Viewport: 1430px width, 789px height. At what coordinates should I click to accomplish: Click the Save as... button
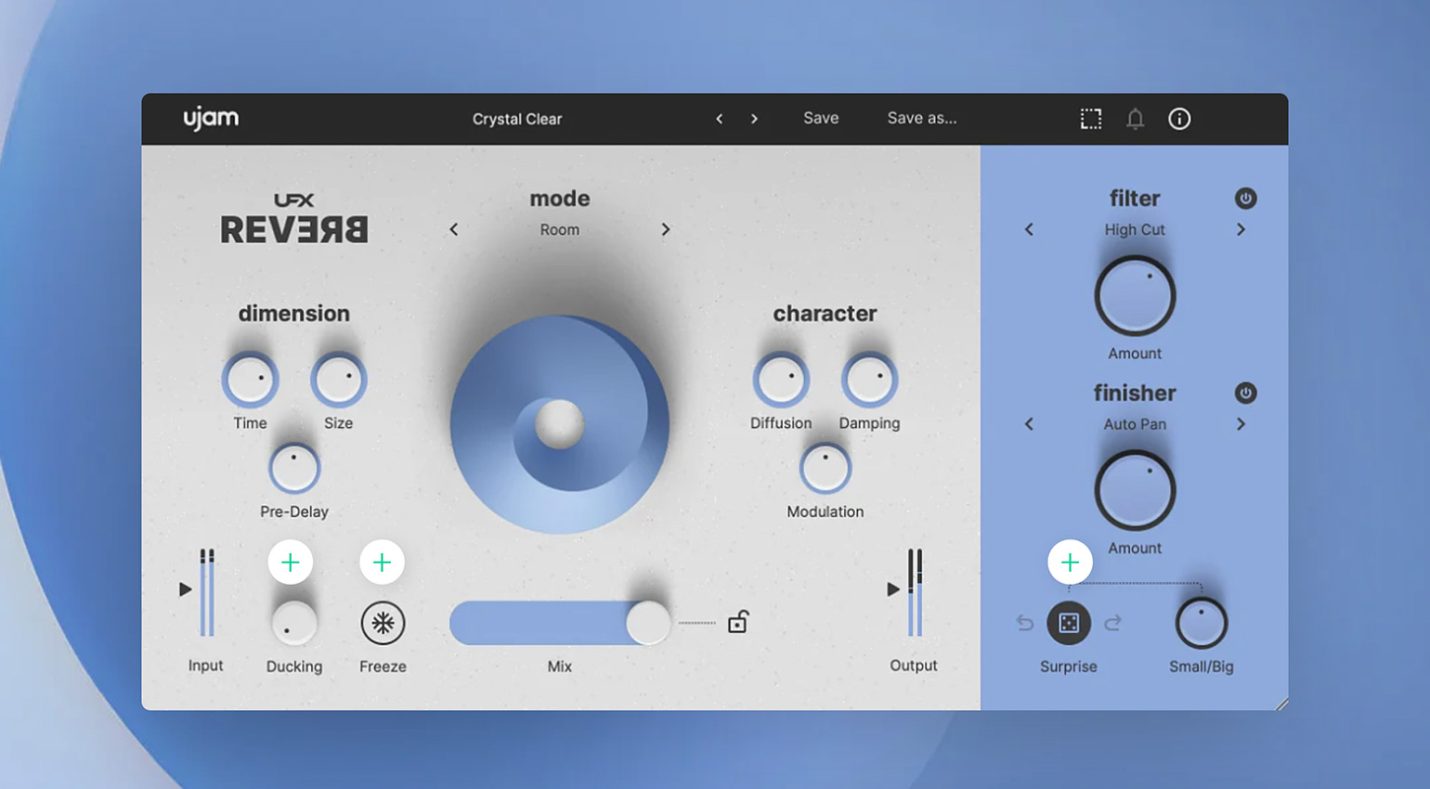pos(921,118)
